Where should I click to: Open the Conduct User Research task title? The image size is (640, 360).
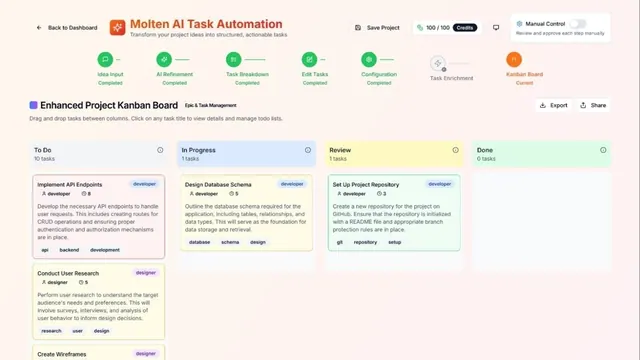68,273
